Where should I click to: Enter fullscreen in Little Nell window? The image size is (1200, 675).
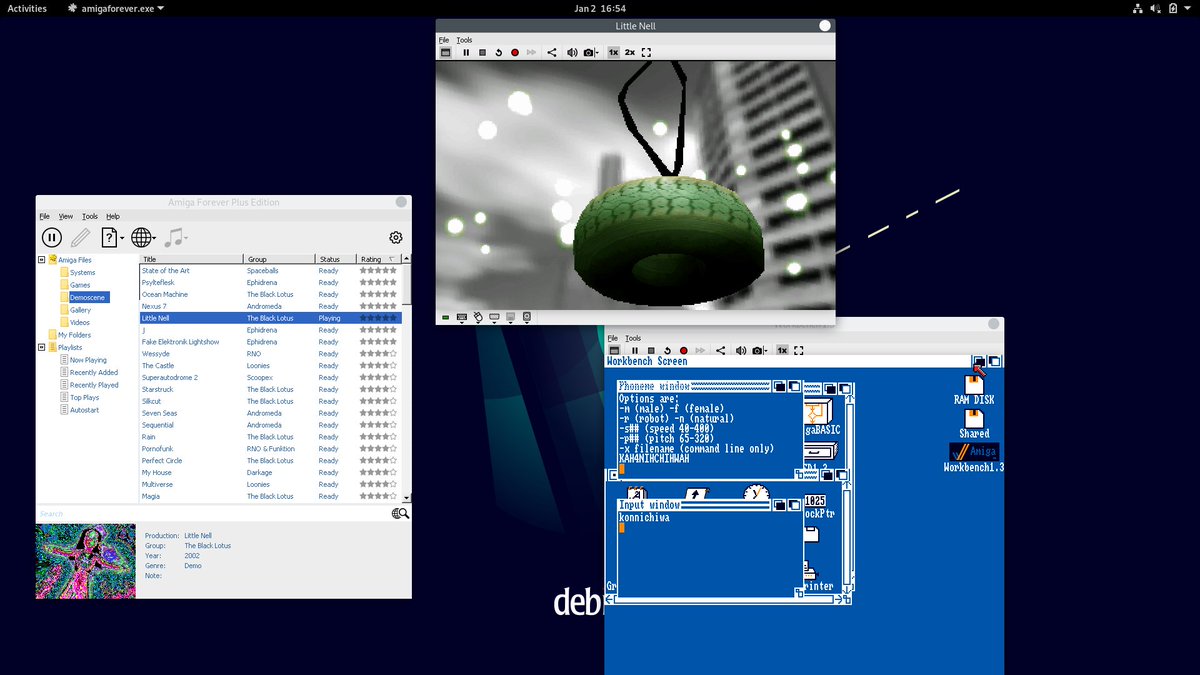click(646, 52)
